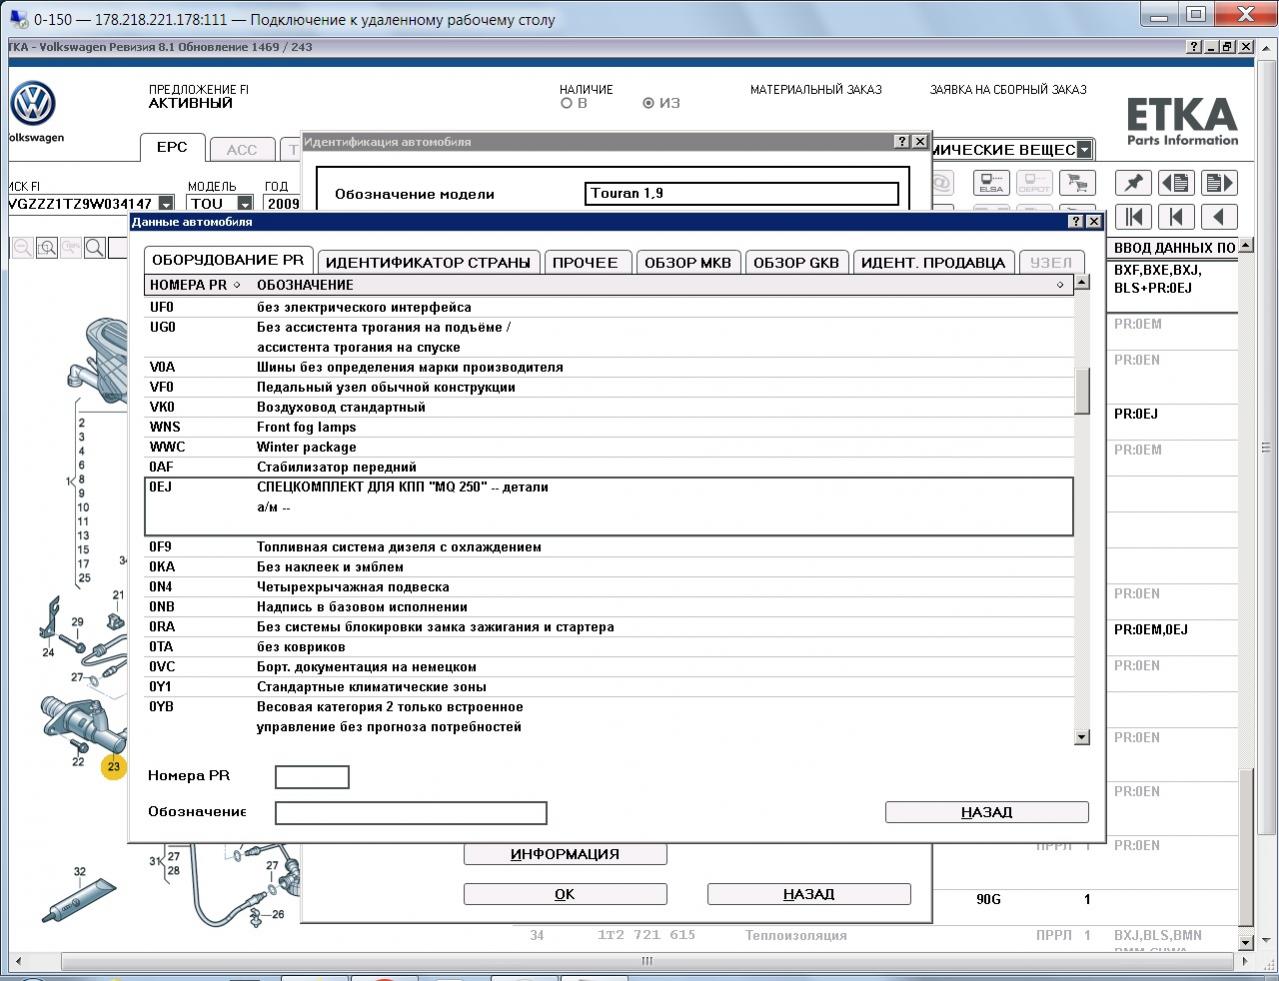Click the greyed УЗЕЛ tab
The height and width of the screenshot is (981, 1279).
(1051, 262)
